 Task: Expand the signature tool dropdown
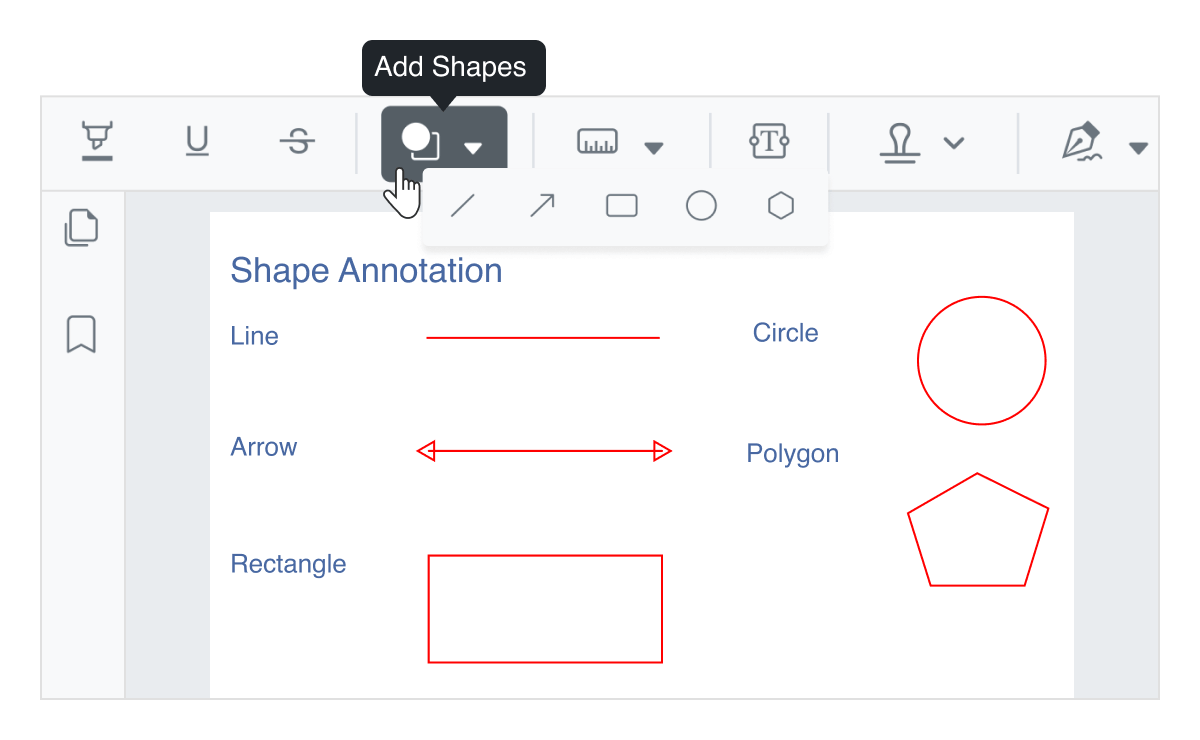[1140, 147]
